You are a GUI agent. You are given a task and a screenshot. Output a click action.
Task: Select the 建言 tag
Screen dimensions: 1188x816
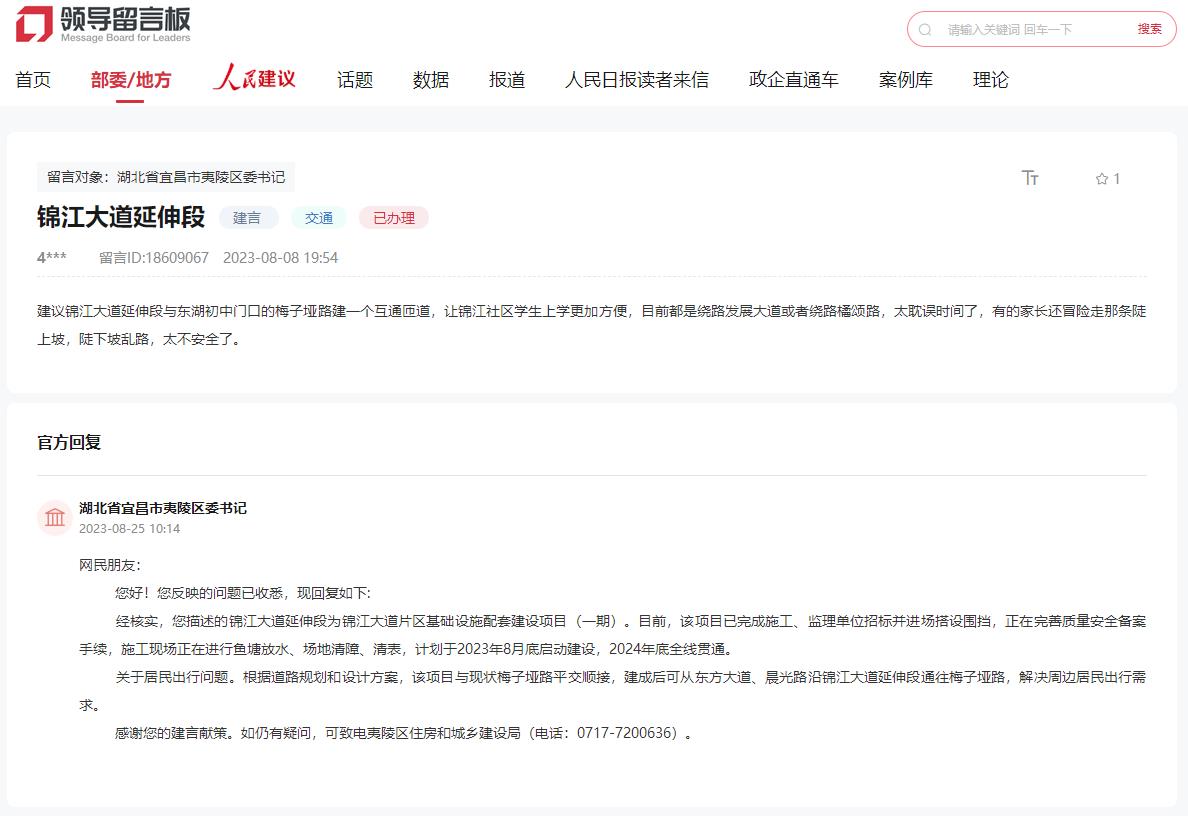248,218
